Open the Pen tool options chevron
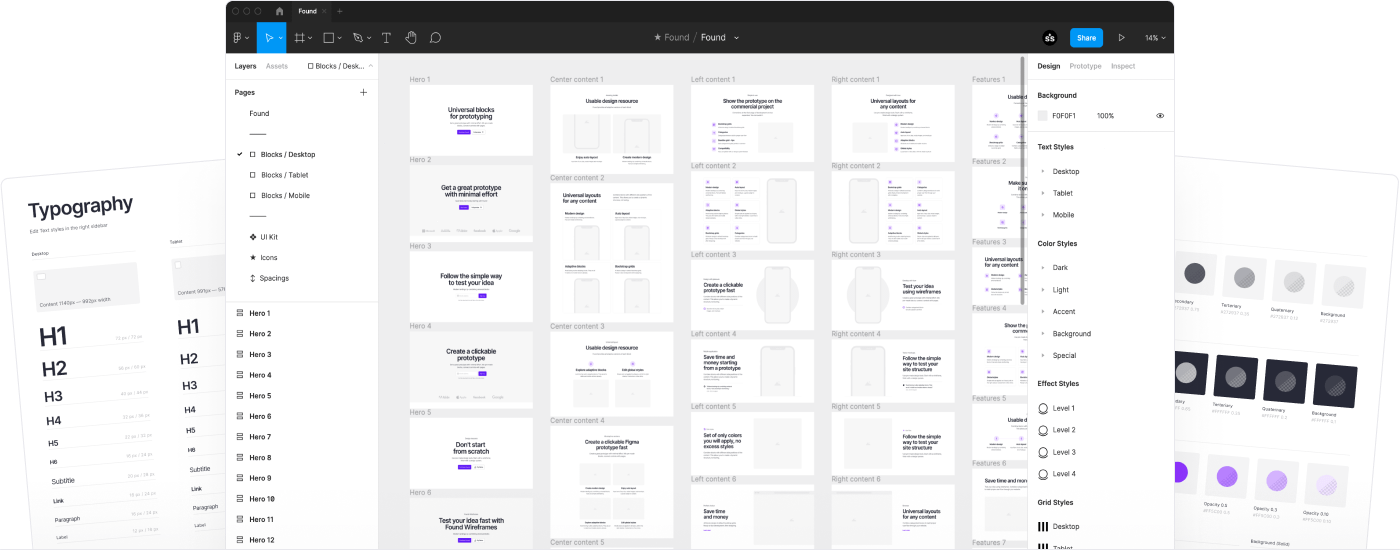The width and height of the screenshot is (1400, 550). [369, 38]
